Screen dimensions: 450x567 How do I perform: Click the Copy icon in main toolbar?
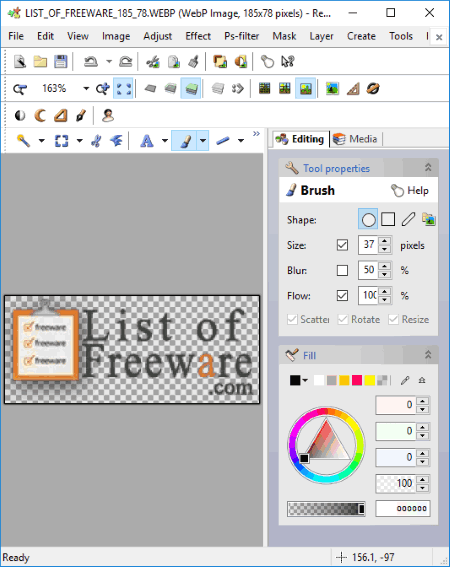tap(174, 61)
